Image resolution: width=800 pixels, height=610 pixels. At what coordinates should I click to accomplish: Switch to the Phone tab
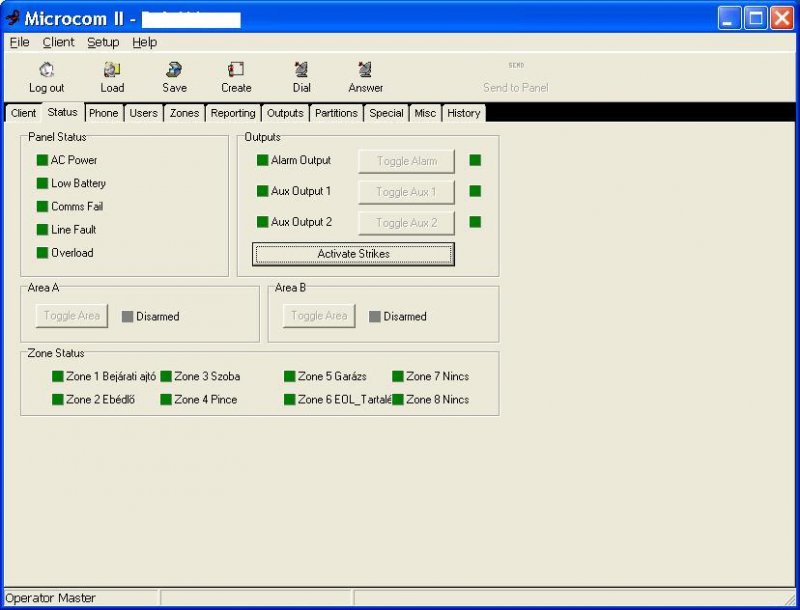pos(104,113)
